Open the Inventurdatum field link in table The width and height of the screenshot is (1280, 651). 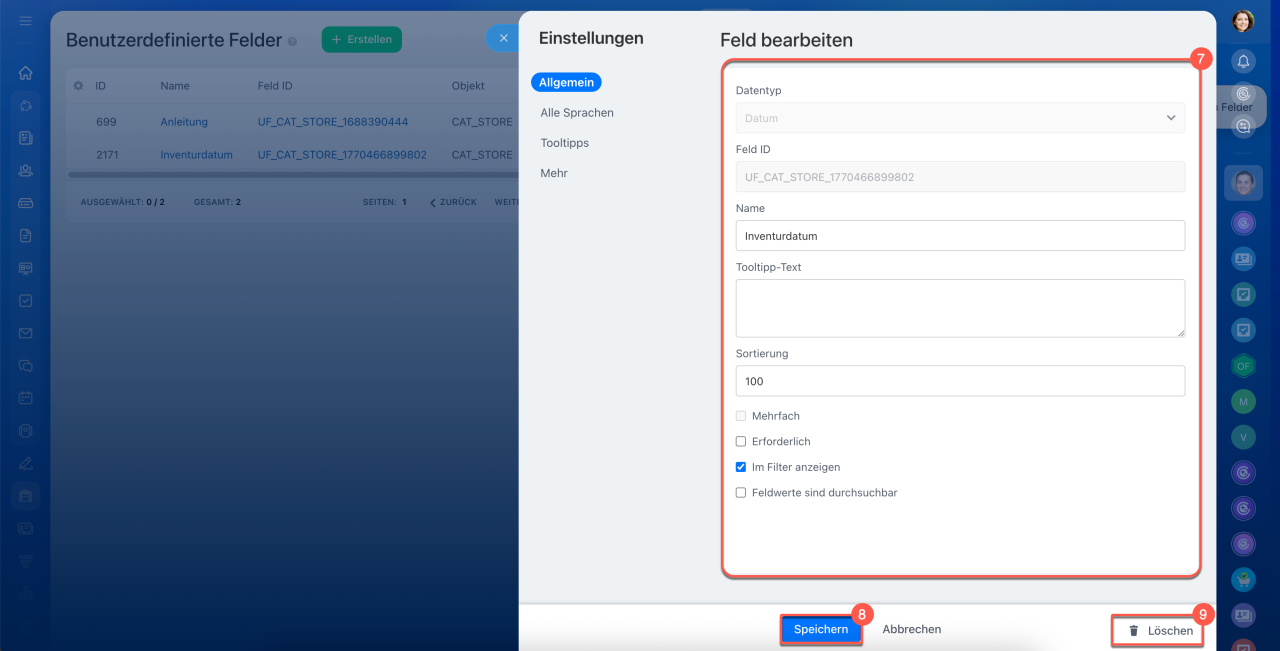[196, 155]
